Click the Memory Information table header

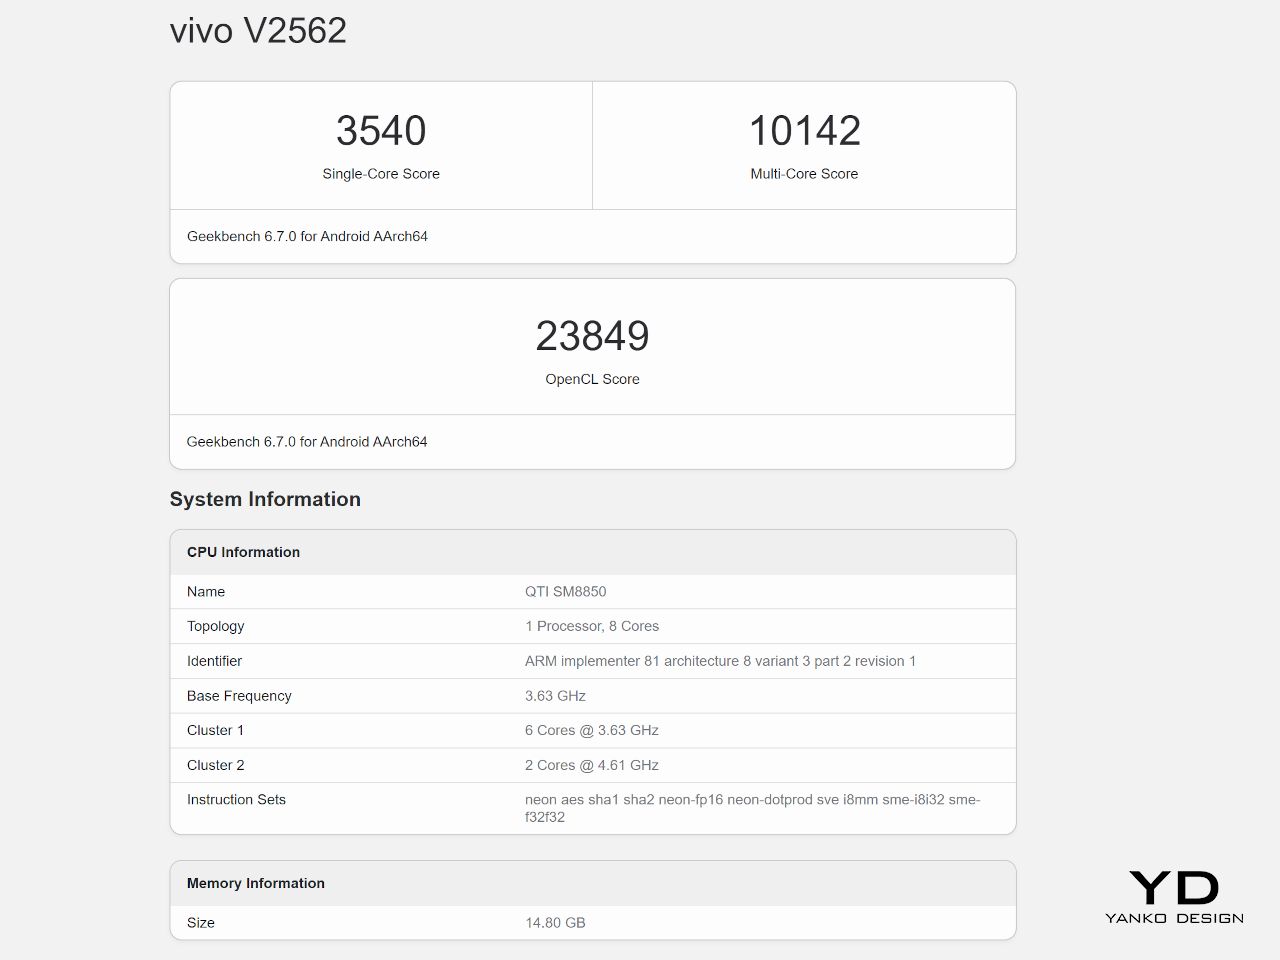[x=255, y=883]
